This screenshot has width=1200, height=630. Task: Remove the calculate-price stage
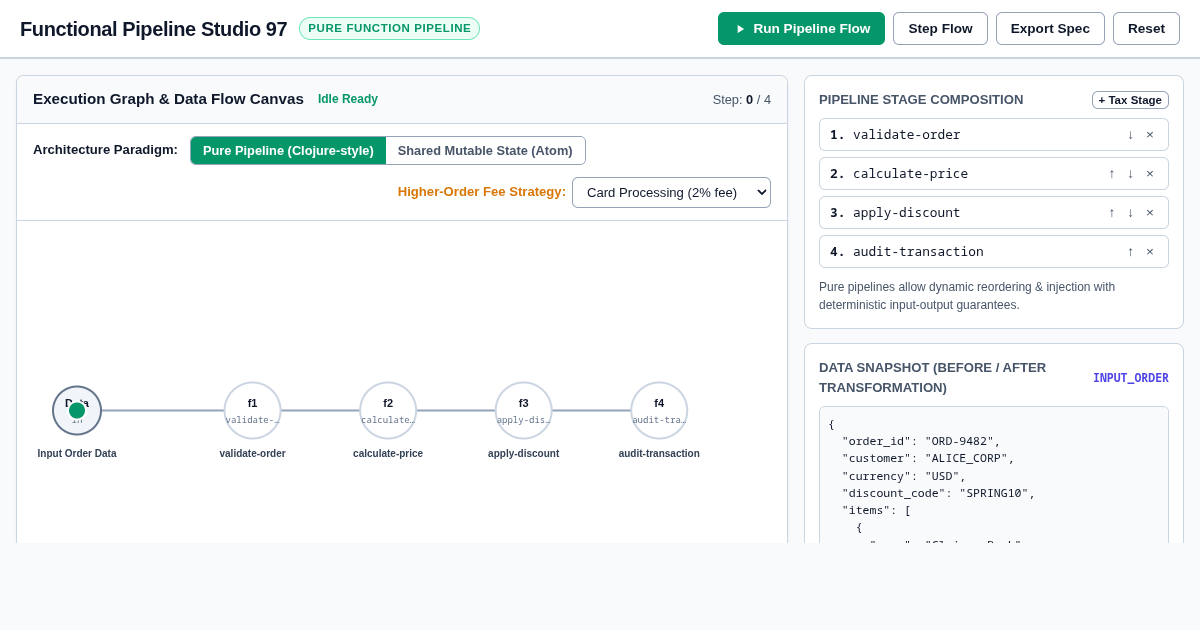click(1150, 174)
